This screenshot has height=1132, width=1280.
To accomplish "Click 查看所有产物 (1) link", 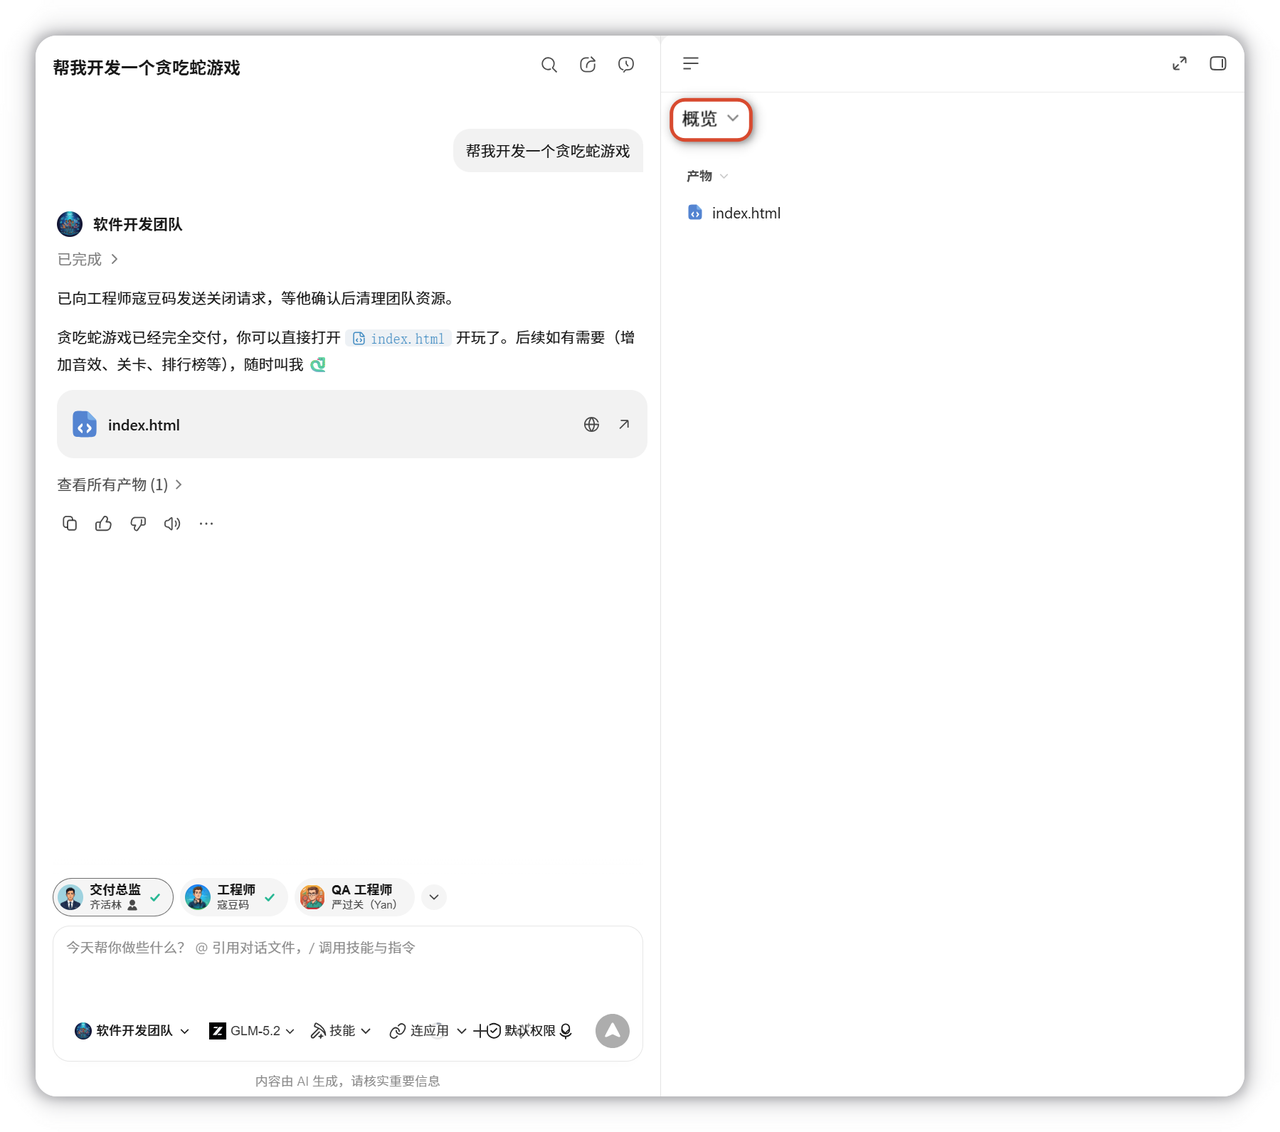I will (x=120, y=485).
